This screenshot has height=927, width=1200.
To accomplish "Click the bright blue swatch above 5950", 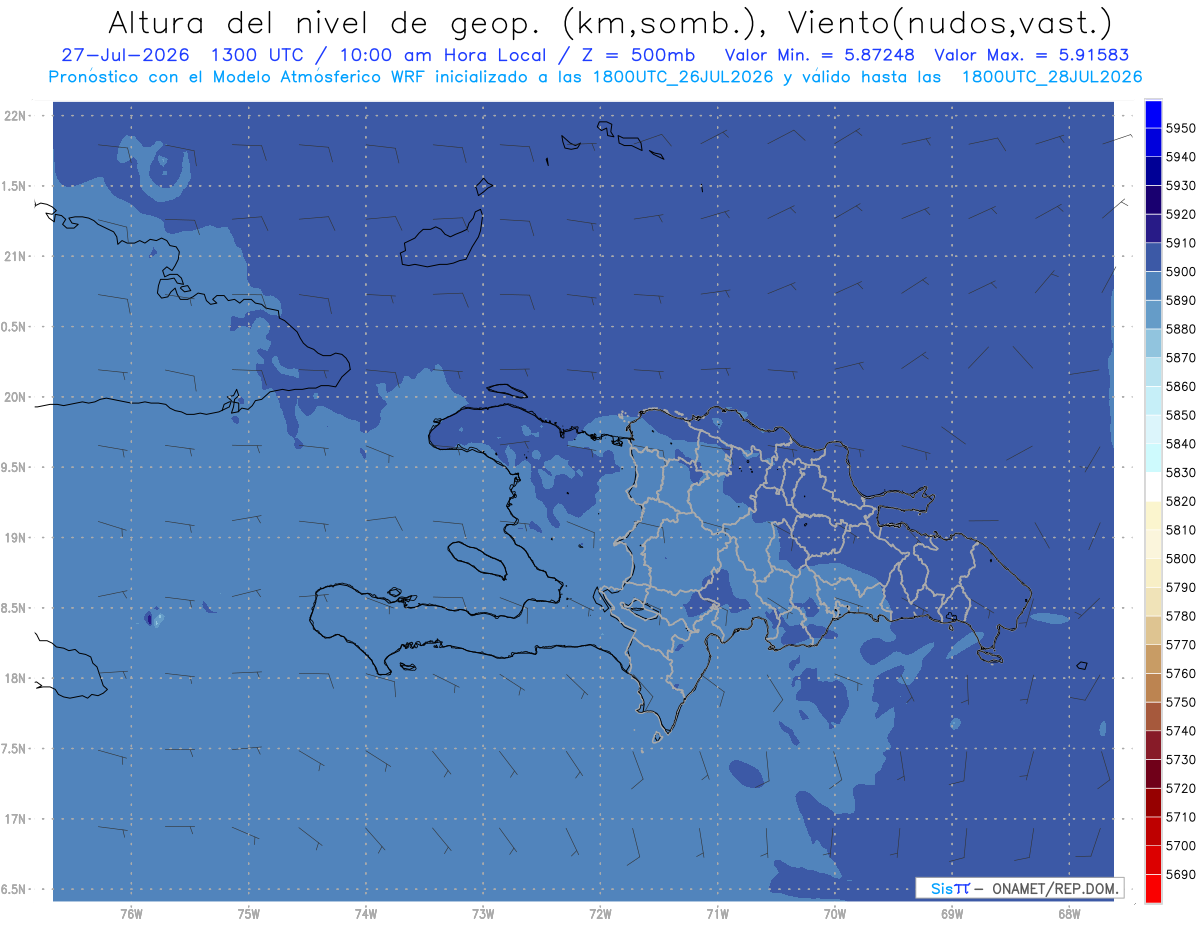I will [1153, 113].
